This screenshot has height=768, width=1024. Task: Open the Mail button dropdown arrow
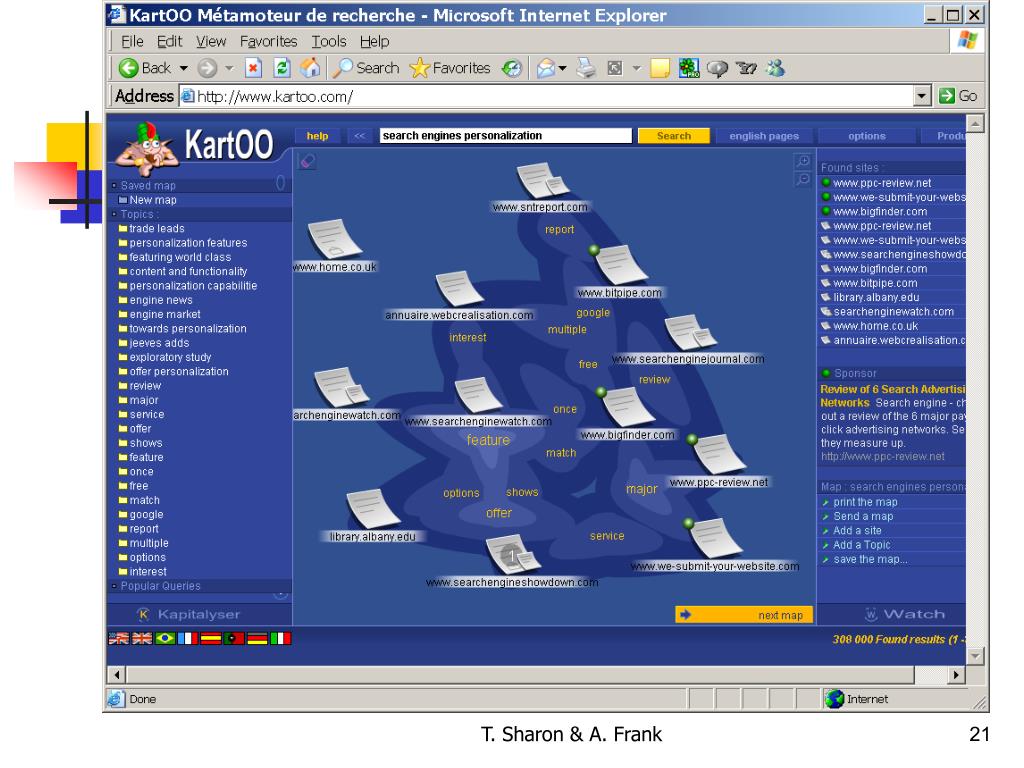pyautogui.click(x=562, y=68)
